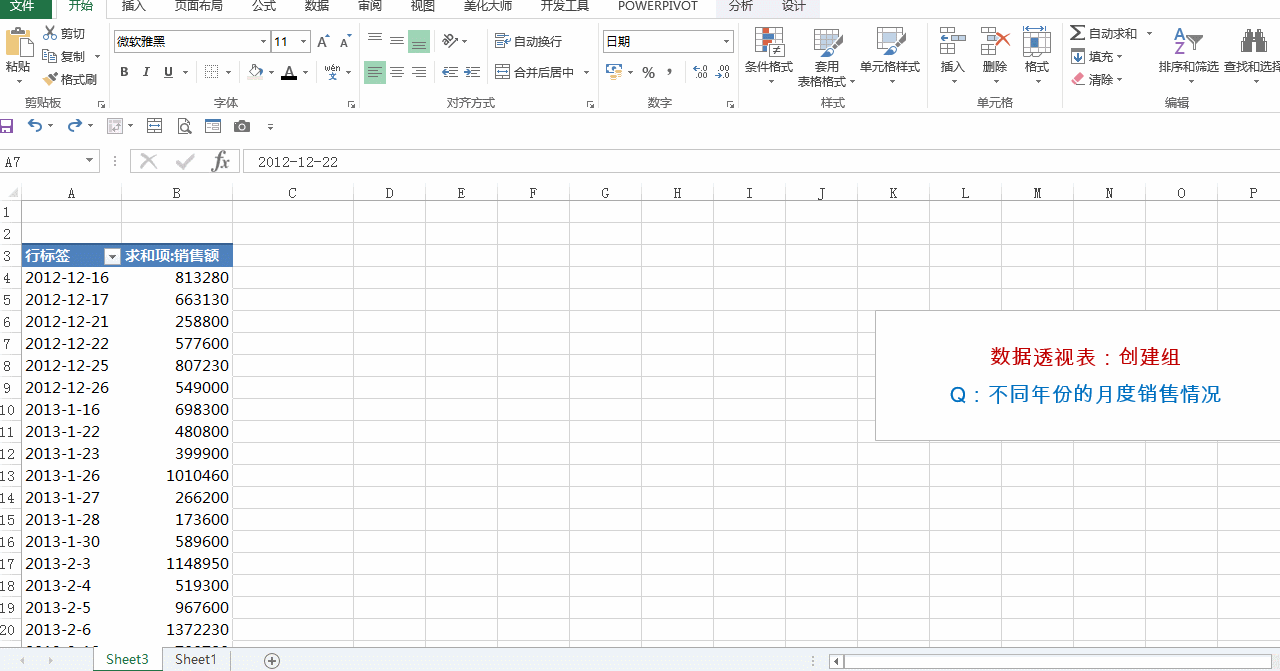The image size is (1280, 671).
Task: Decrease the decimal places
Action: (x=723, y=72)
